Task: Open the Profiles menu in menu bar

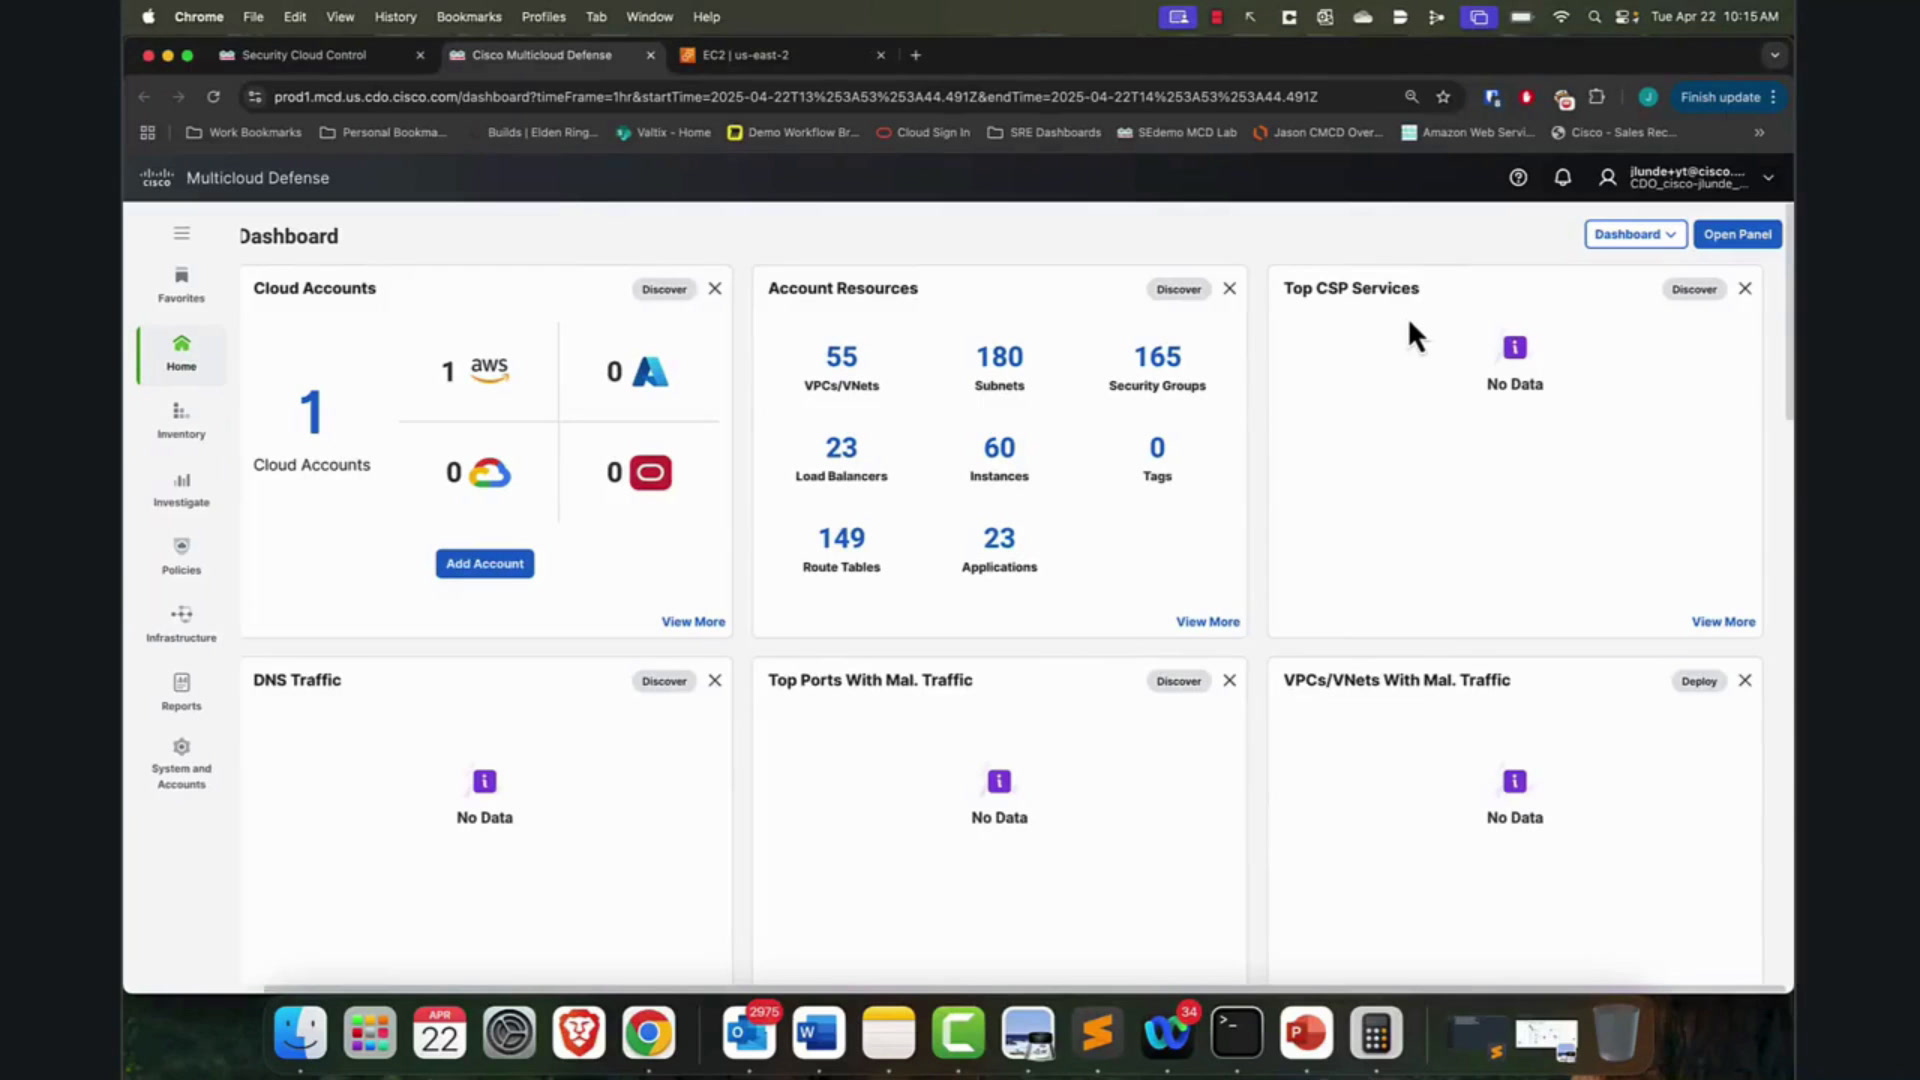Action: coord(543,17)
